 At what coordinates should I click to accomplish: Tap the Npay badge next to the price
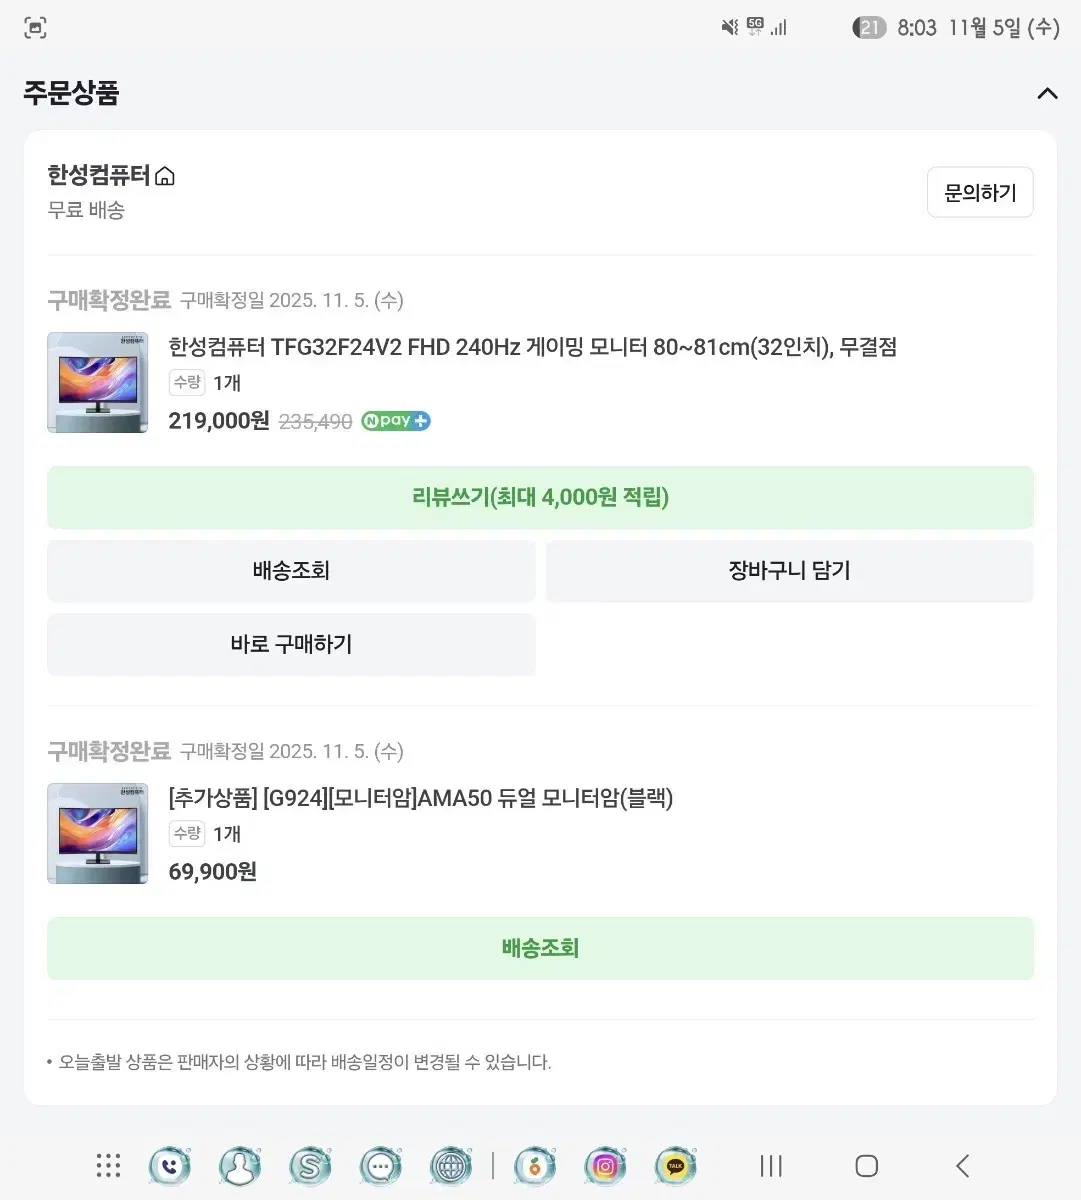click(394, 420)
